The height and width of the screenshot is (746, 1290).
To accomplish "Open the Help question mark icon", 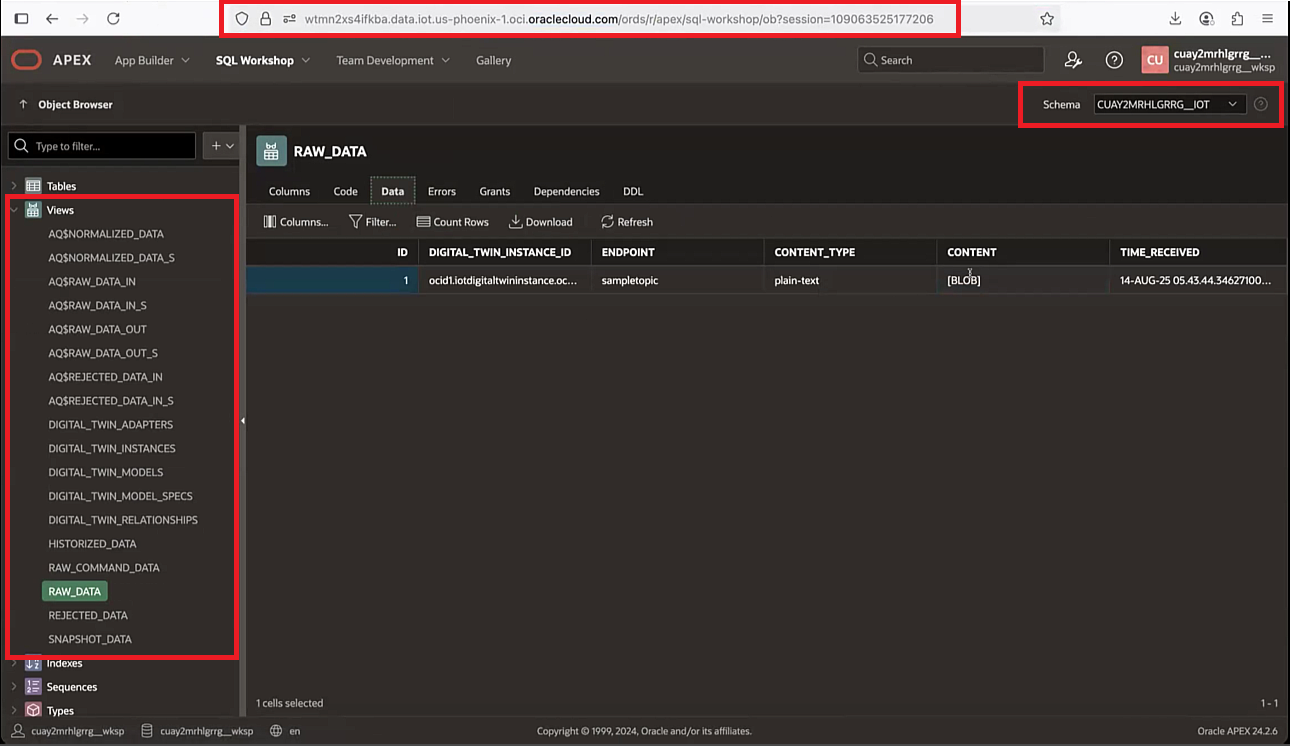I will (1114, 60).
